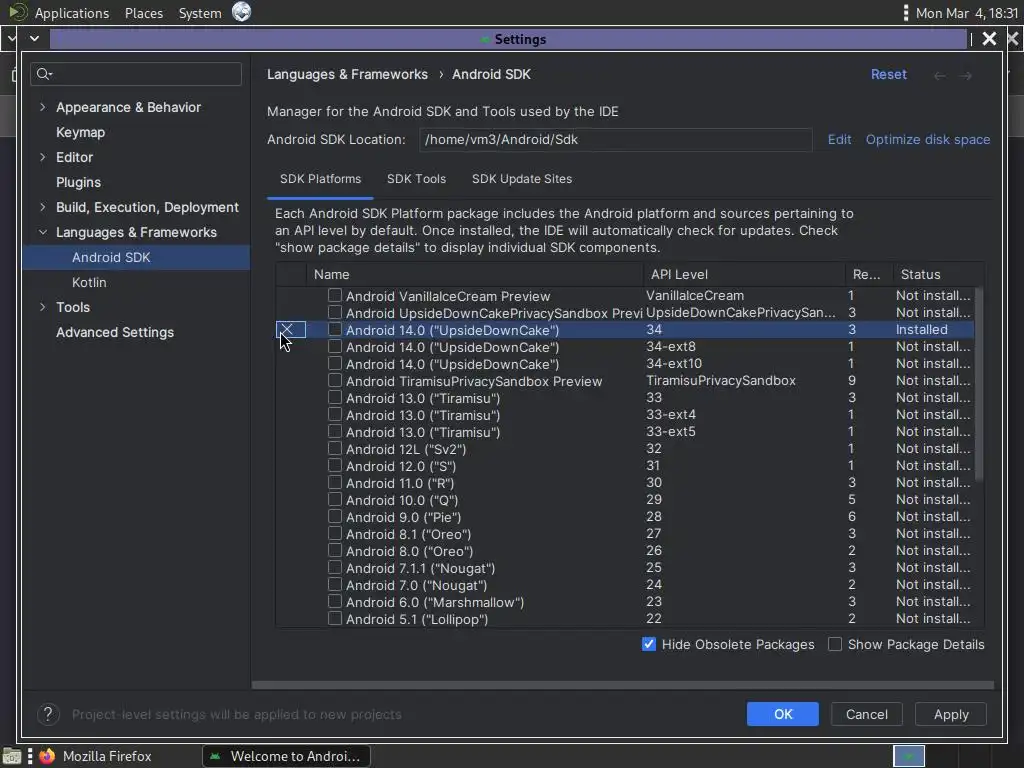Image resolution: width=1024 pixels, height=768 pixels.
Task: Expand the Tools settings section
Action: tap(42, 307)
